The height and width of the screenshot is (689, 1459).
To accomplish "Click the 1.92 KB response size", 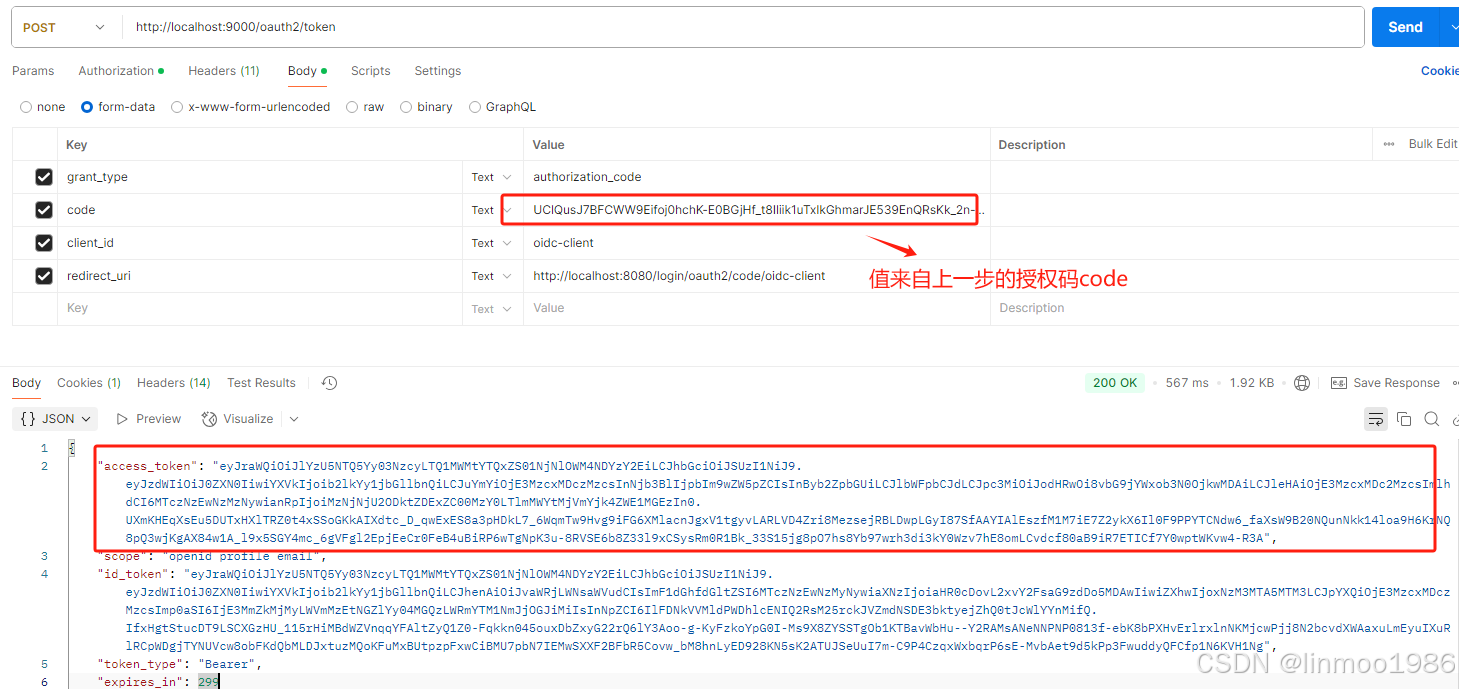I will click(1252, 383).
